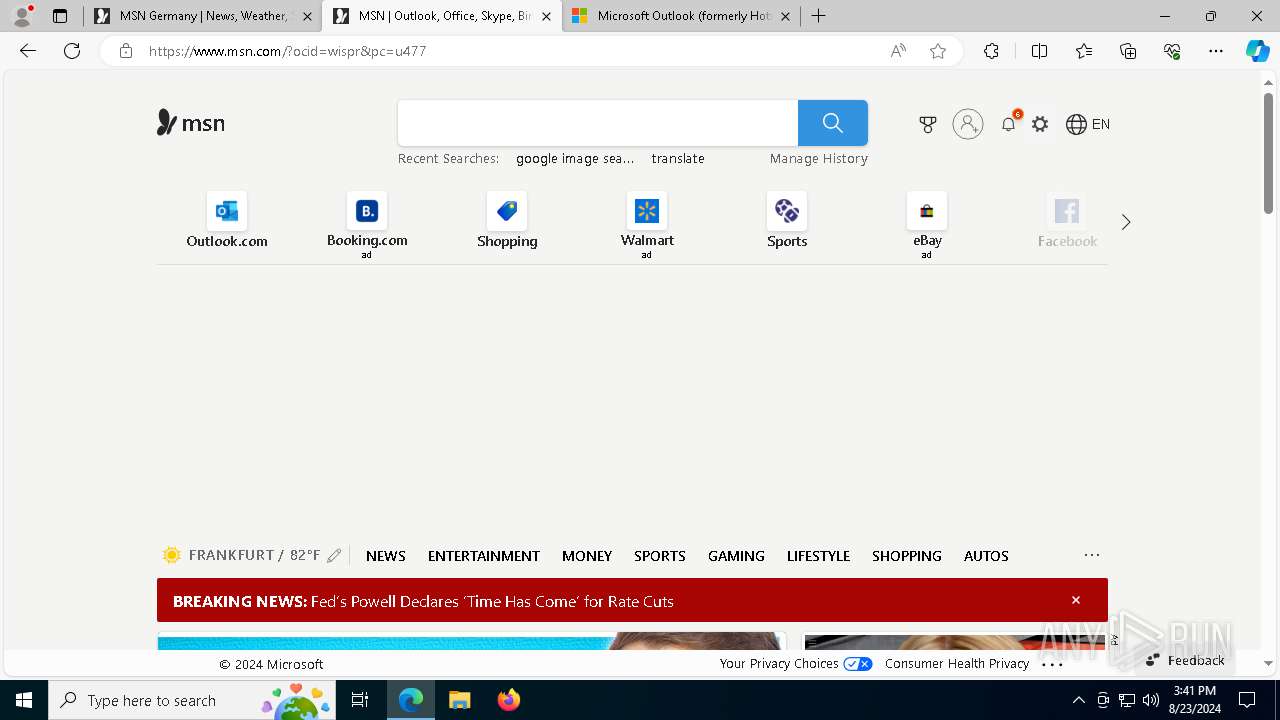Open the EN language selector
The image size is (1280, 720).
[1088, 124]
